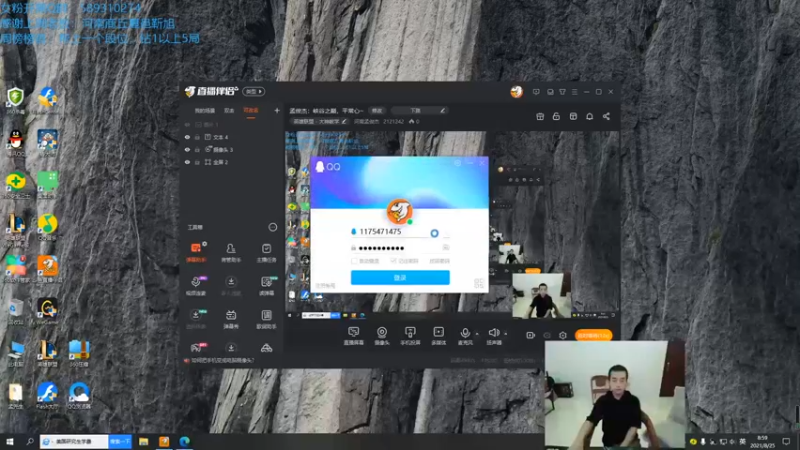800x450 pixels.
Task: Open the streamer avatar in title bar
Action: click(x=516, y=92)
